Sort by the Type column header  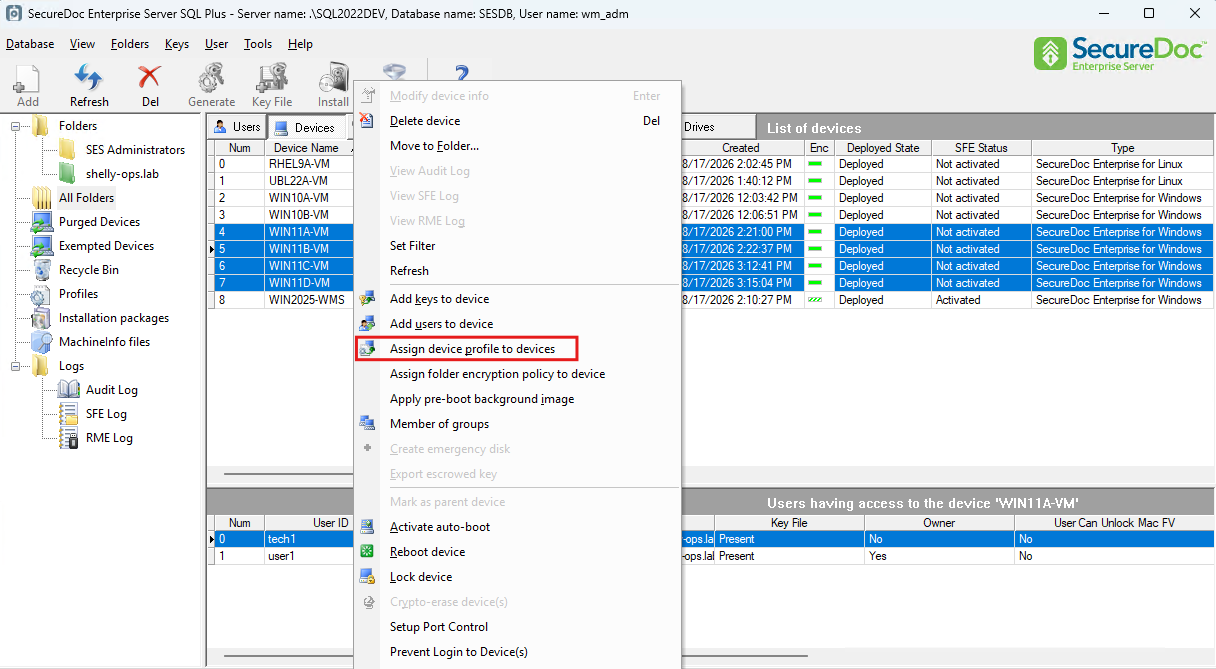(1122, 148)
